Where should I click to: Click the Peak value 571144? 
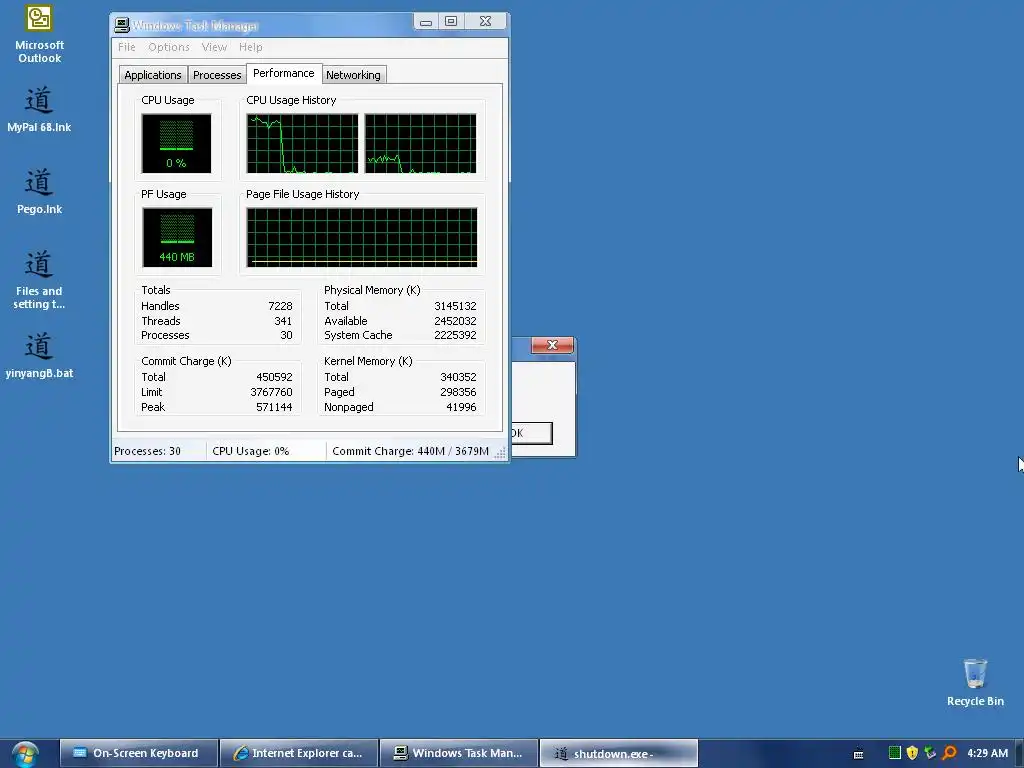274,408
